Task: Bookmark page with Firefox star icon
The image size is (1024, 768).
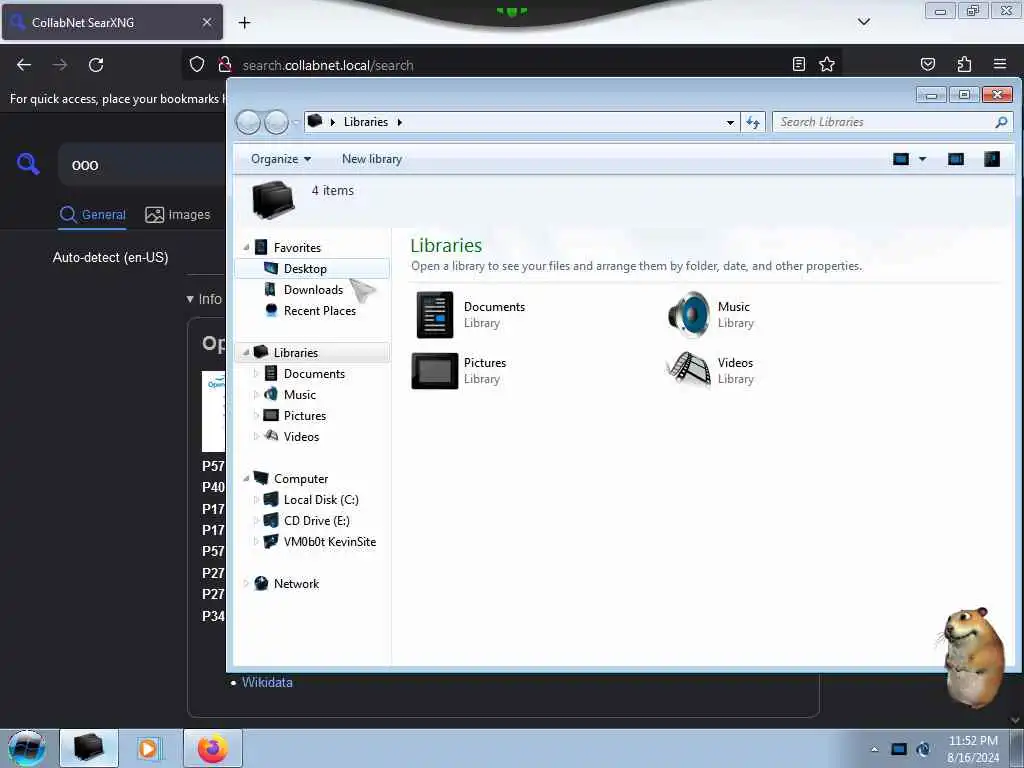Action: click(827, 64)
